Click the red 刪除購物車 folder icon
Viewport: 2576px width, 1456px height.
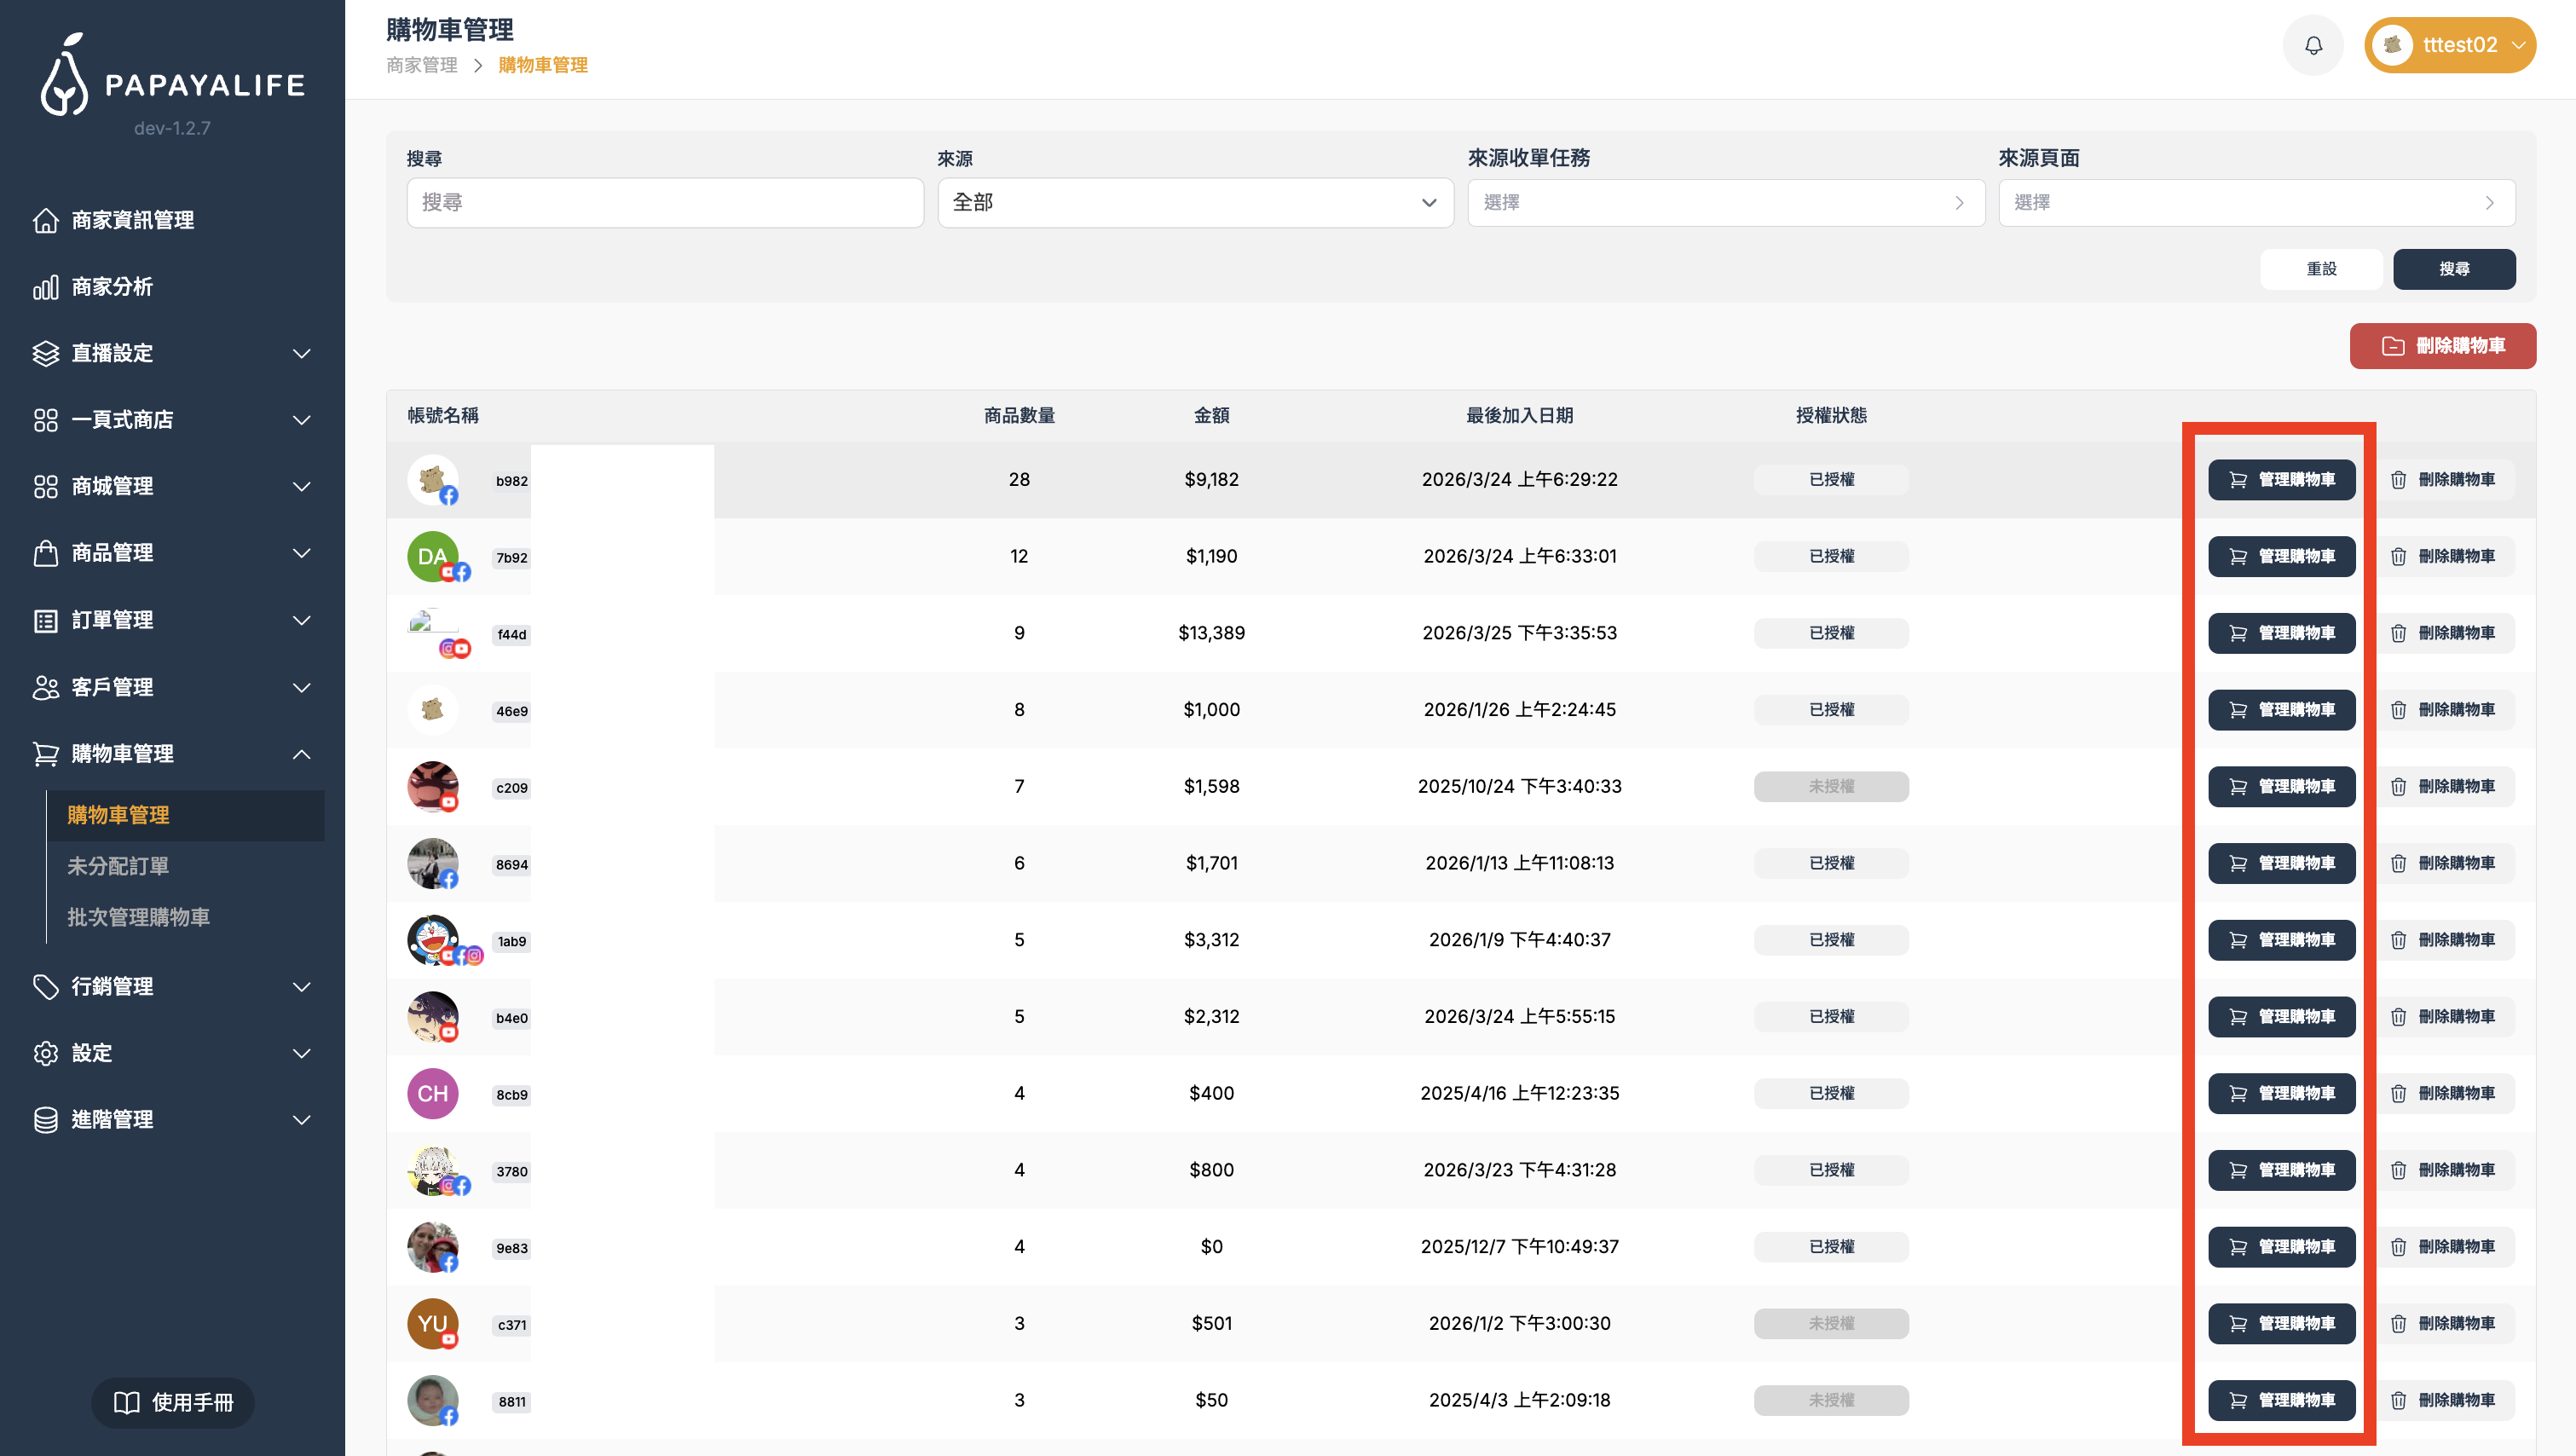coord(2392,346)
